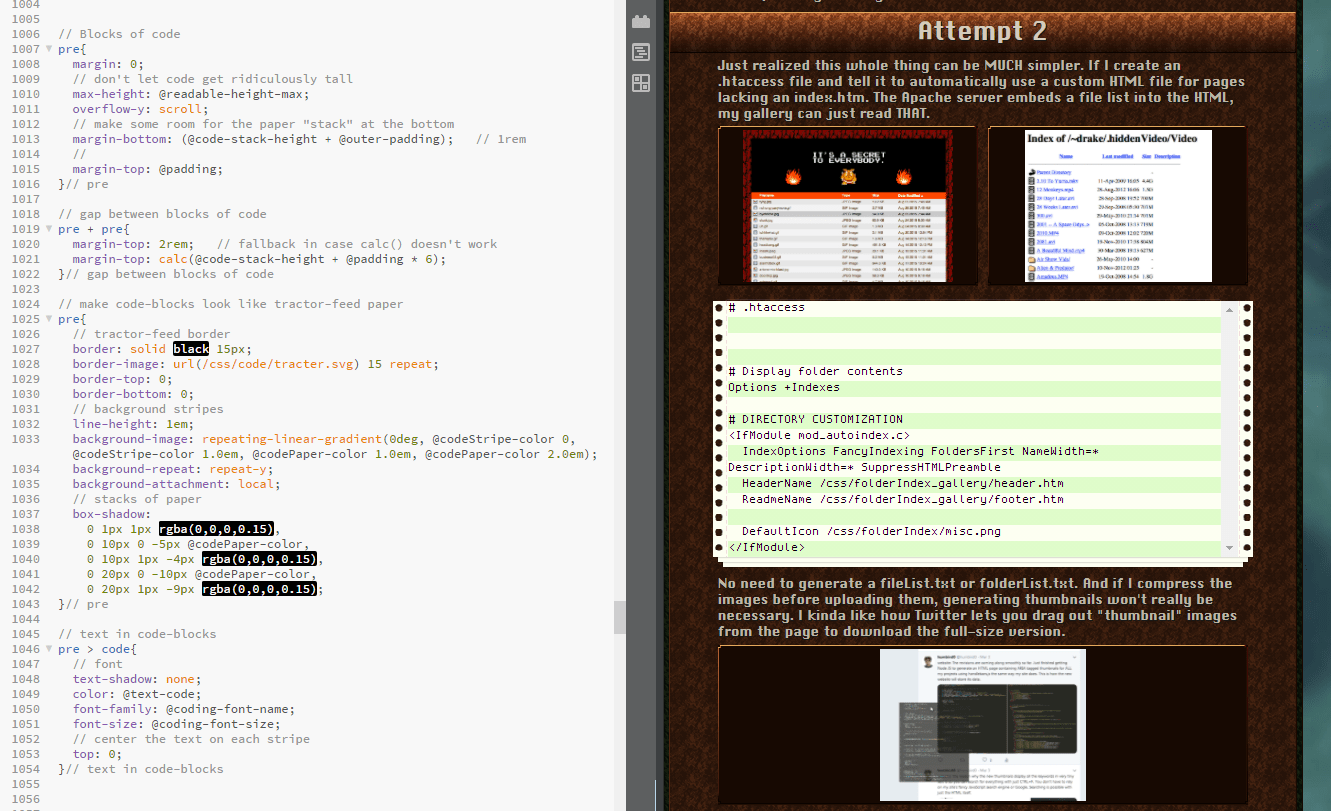Open the Twitter screenshot thumbnail
The height and width of the screenshot is (811, 1331).
[982, 725]
